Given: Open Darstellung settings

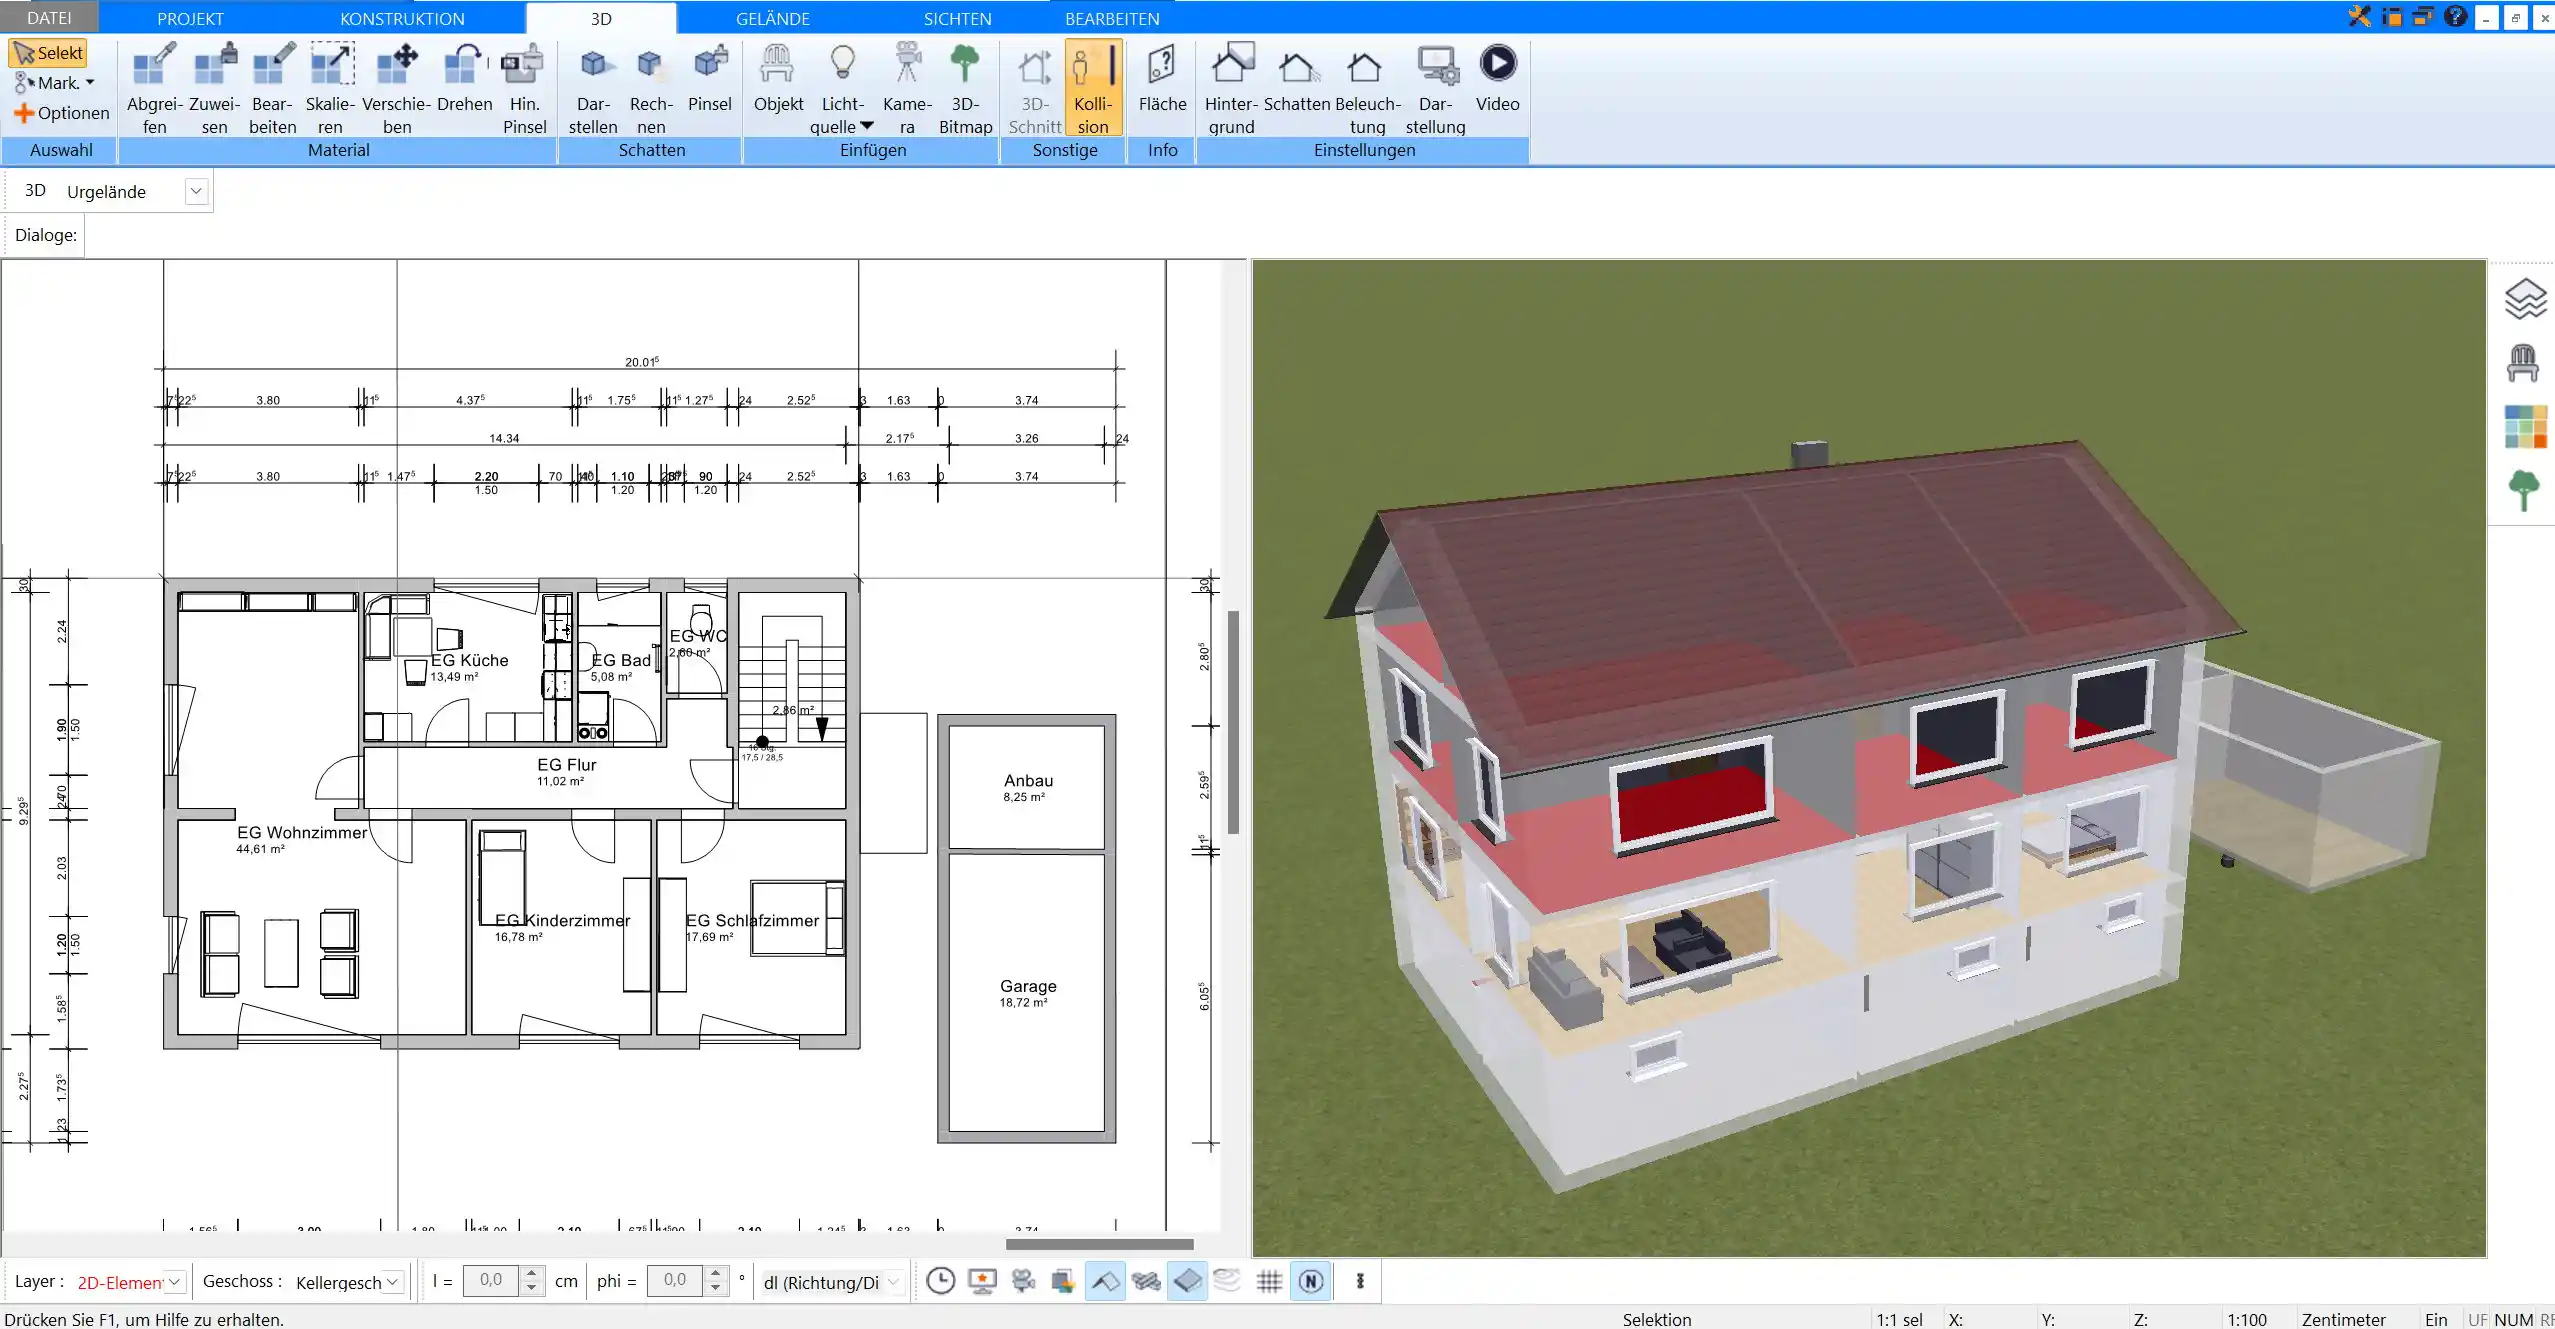Looking at the screenshot, I should point(1435,88).
